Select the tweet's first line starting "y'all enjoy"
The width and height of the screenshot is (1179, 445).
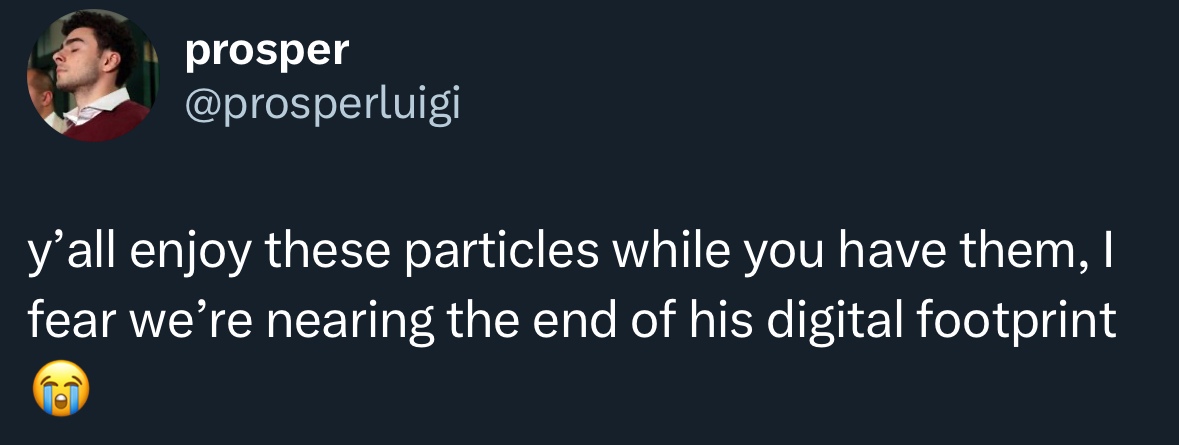coord(569,253)
